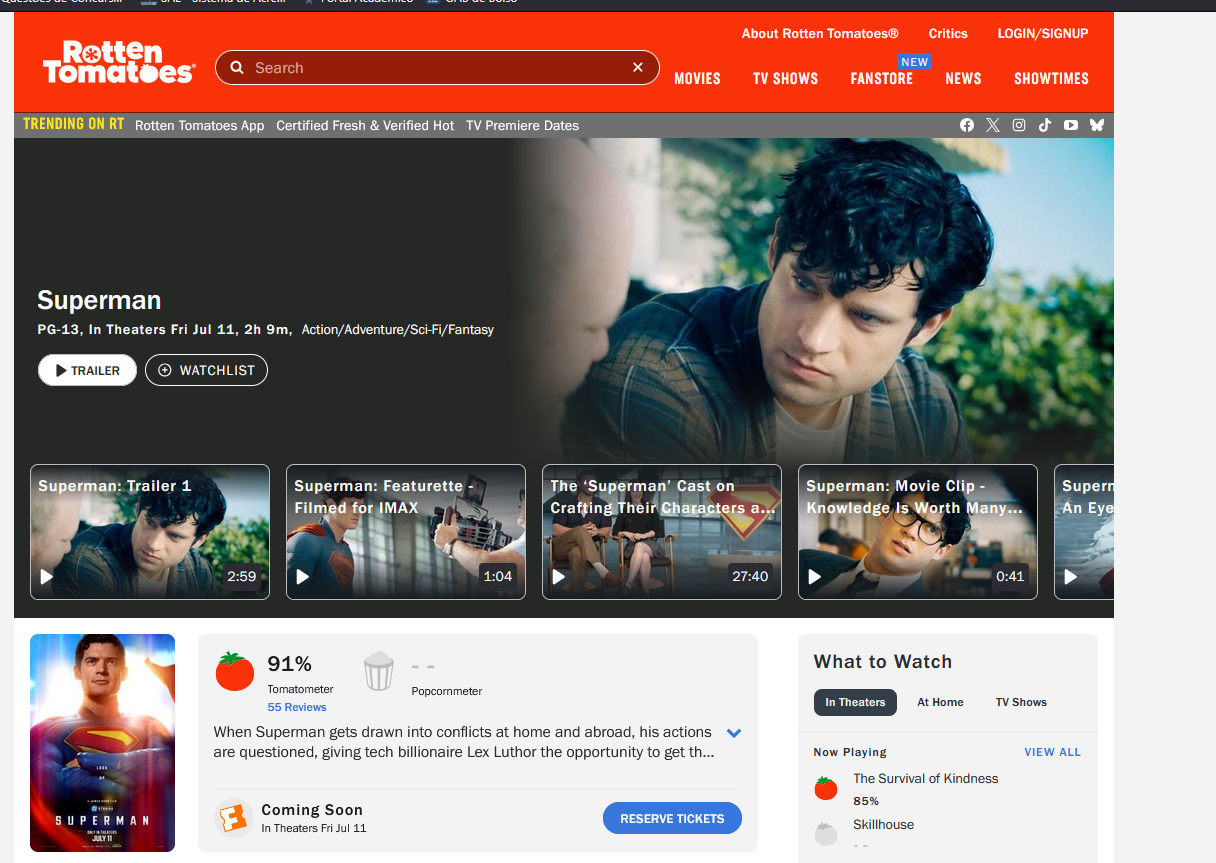1216x863 pixels.
Task: Play Superman: Movie Clip - Knowledge Is Worth
Action: click(918, 532)
